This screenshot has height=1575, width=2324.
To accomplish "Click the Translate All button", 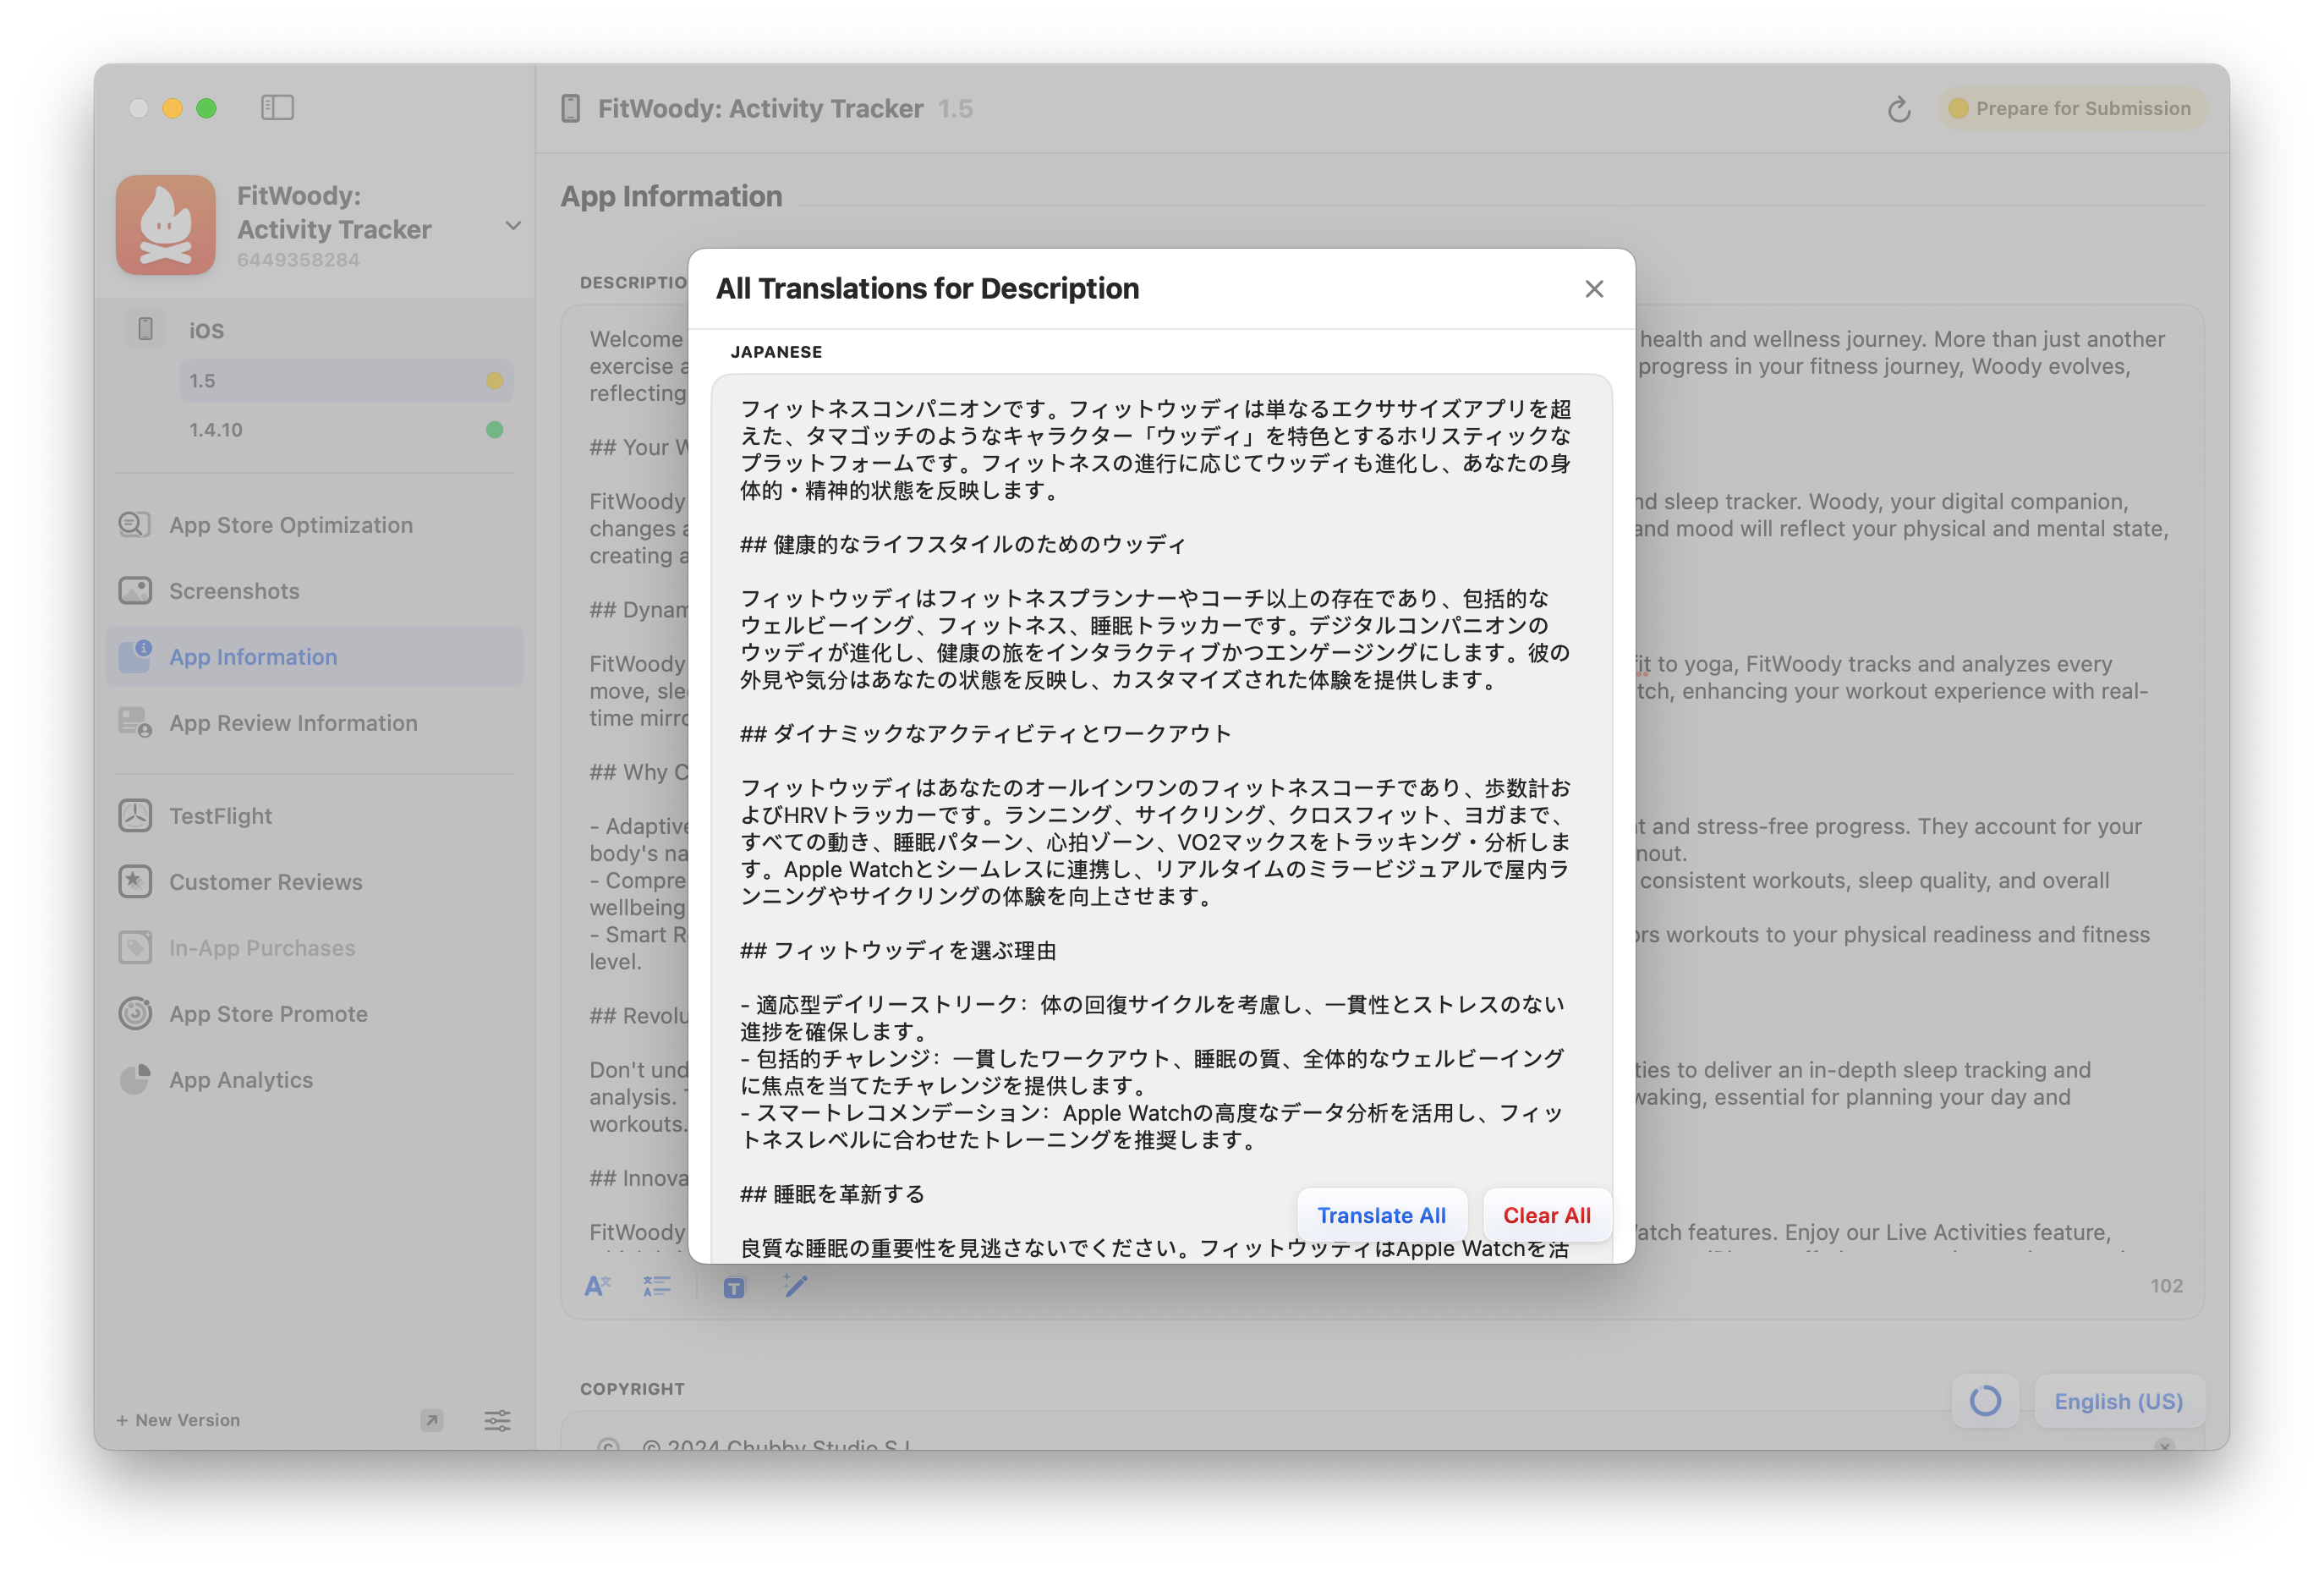I will click(1381, 1214).
